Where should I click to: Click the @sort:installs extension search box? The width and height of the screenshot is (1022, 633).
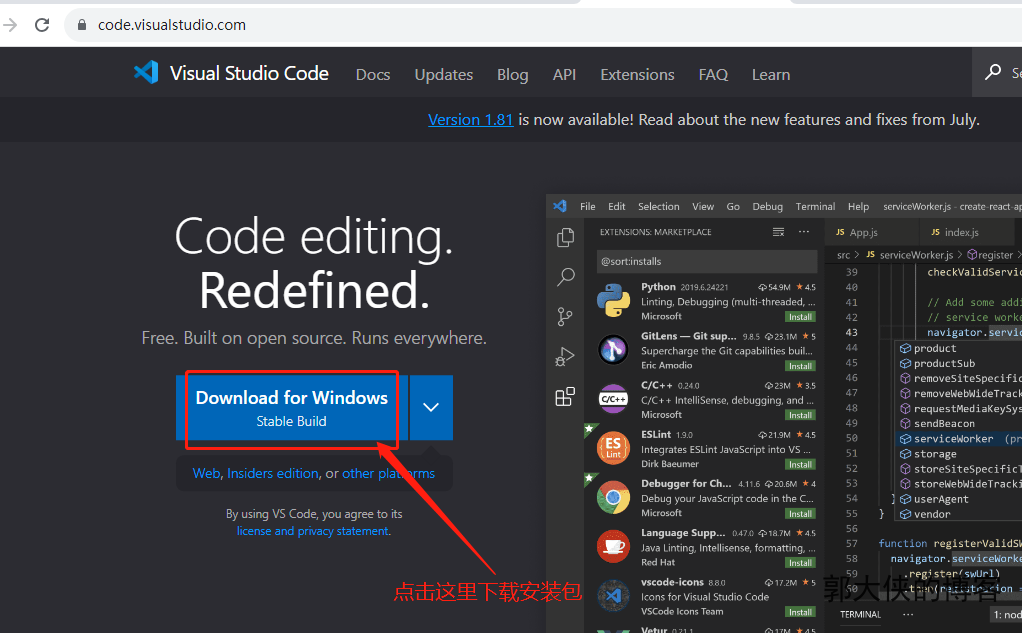click(x=707, y=261)
